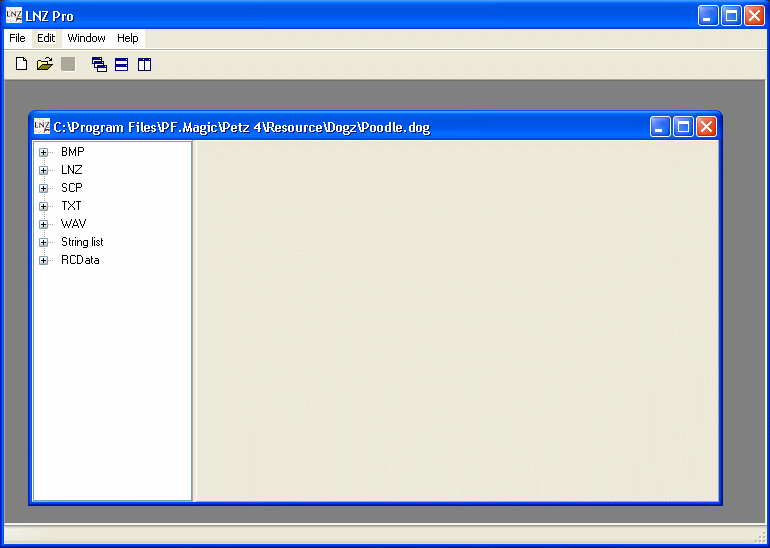The width and height of the screenshot is (770, 548).
Task: Open the Edit menu
Action: click(x=46, y=38)
